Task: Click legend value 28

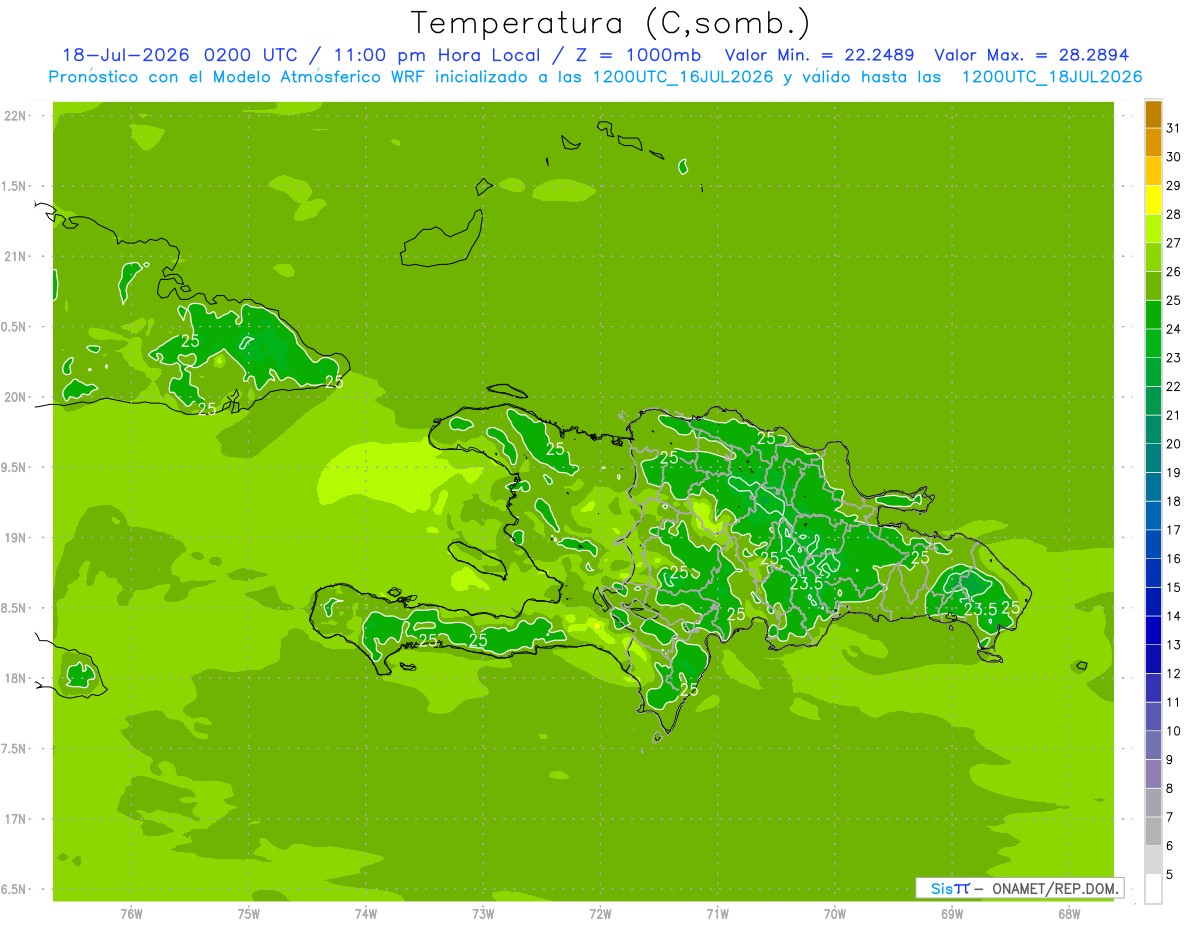Action: tap(1173, 214)
